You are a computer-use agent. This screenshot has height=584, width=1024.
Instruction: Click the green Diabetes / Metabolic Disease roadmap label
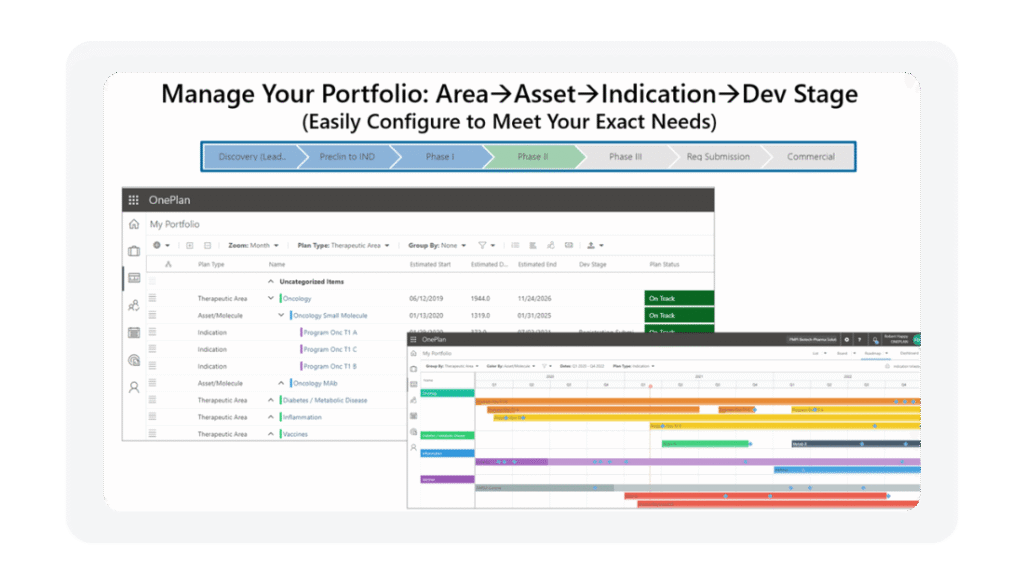point(447,436)
